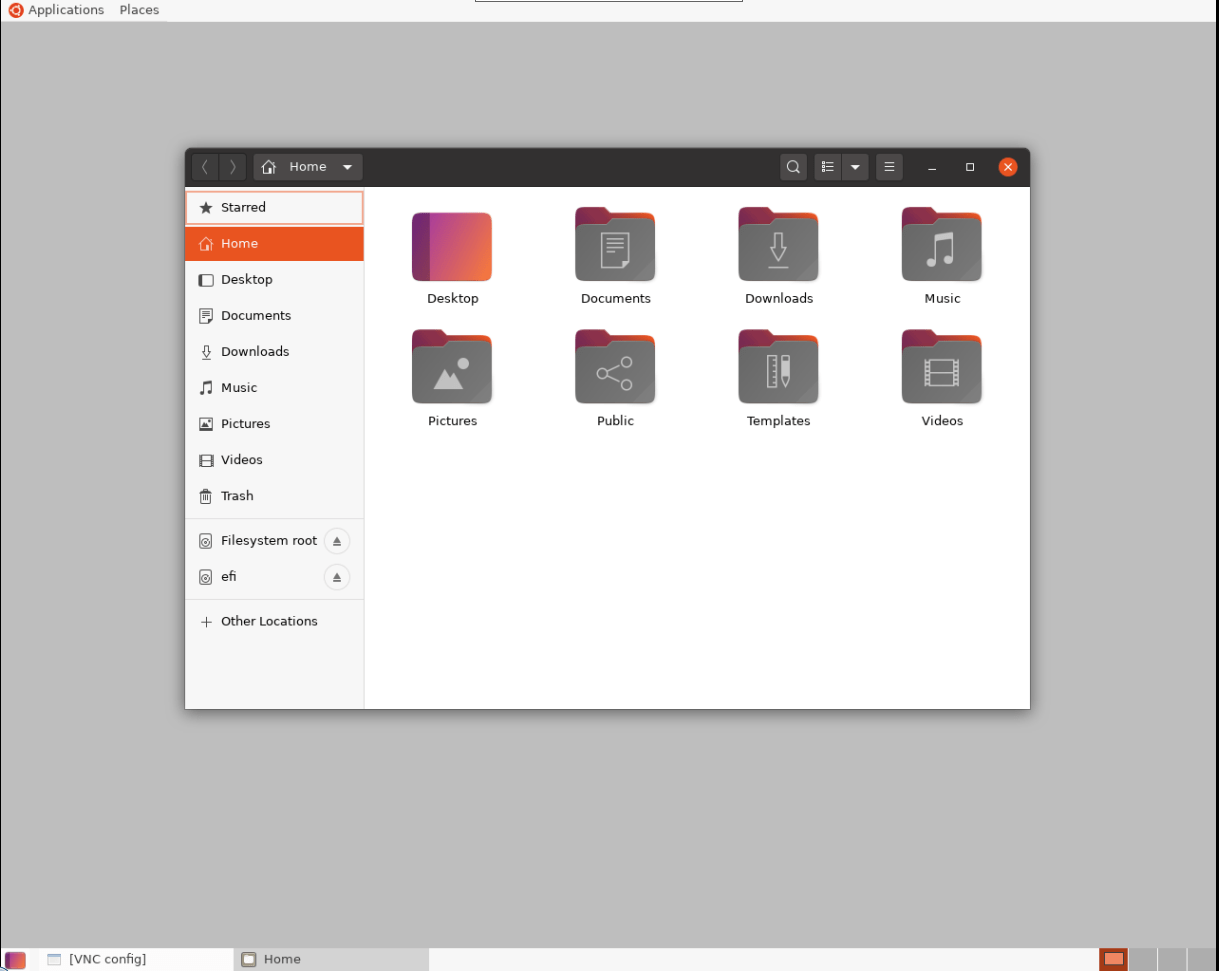Click the Home window in the taskbar
Viewport: 1219px width, 971px height.
(330, 959)
